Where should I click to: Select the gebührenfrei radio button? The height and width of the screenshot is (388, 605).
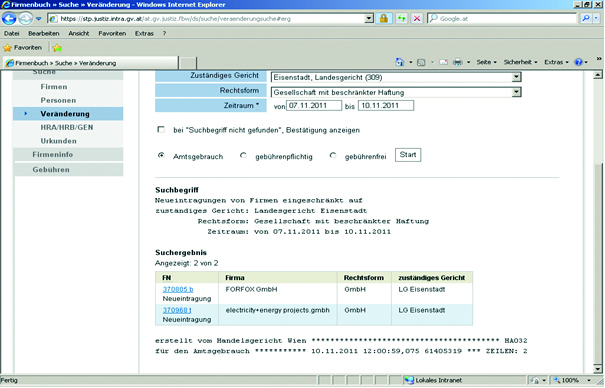point(333,155)
